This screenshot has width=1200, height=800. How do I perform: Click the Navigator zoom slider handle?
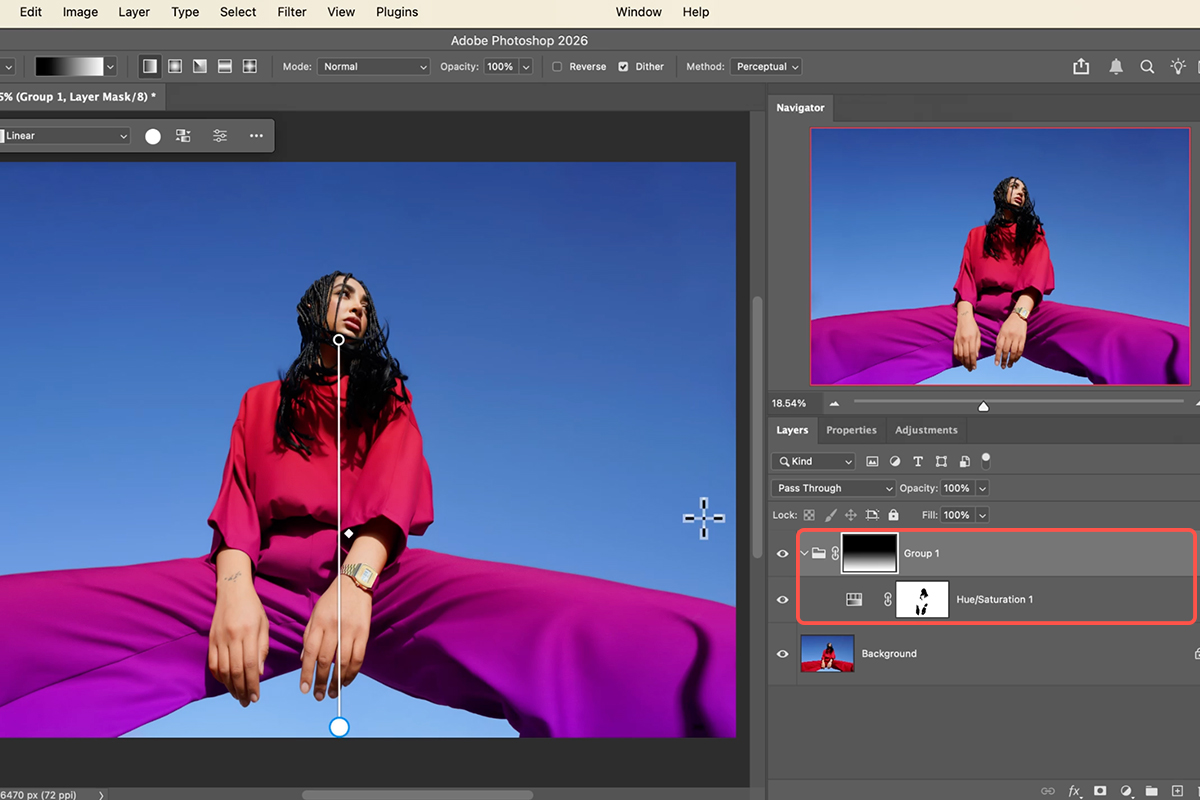[984, 405]
